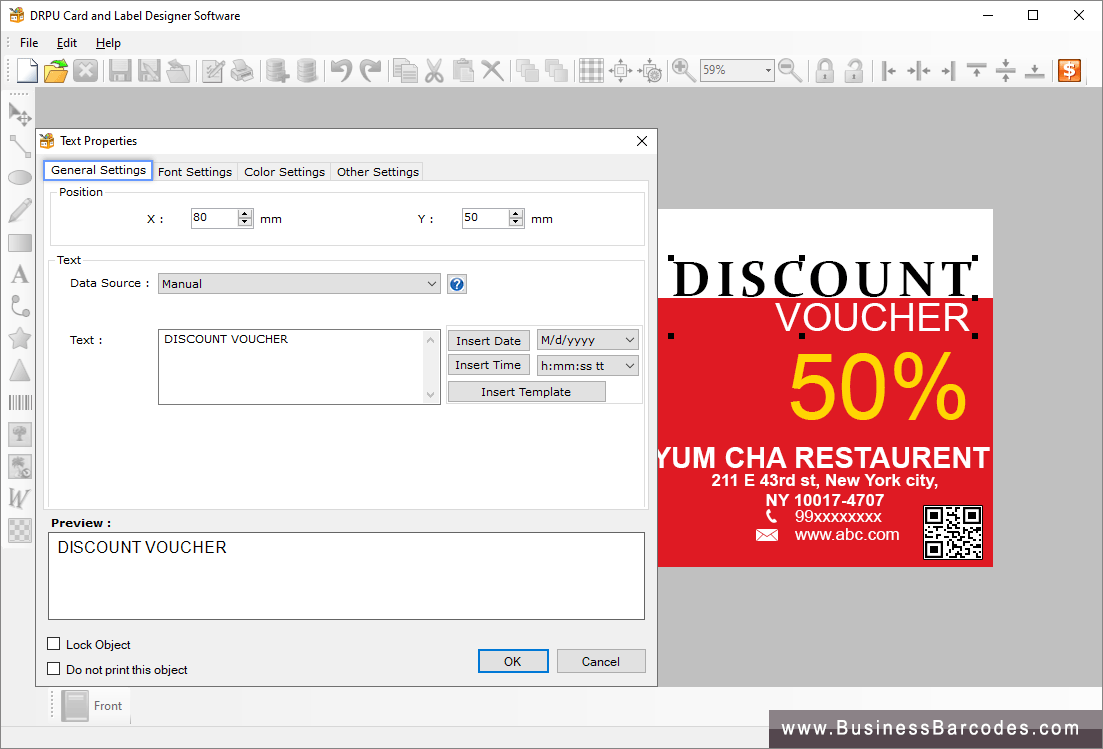The width and height of the screenshot is (1103, 749).
Task: Click the X position input field
Action: pos(215,218)
